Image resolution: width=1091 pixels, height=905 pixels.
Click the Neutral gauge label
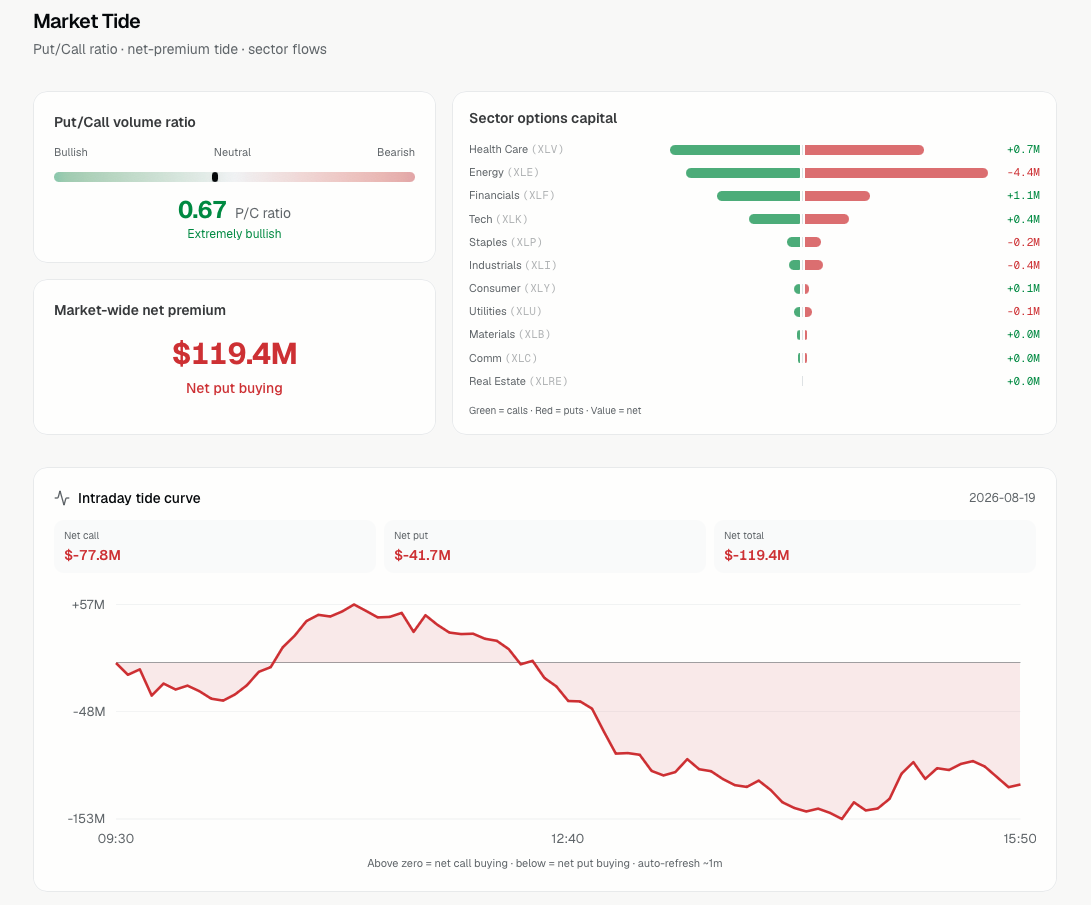pyautogui.click(x=232, y=152)
